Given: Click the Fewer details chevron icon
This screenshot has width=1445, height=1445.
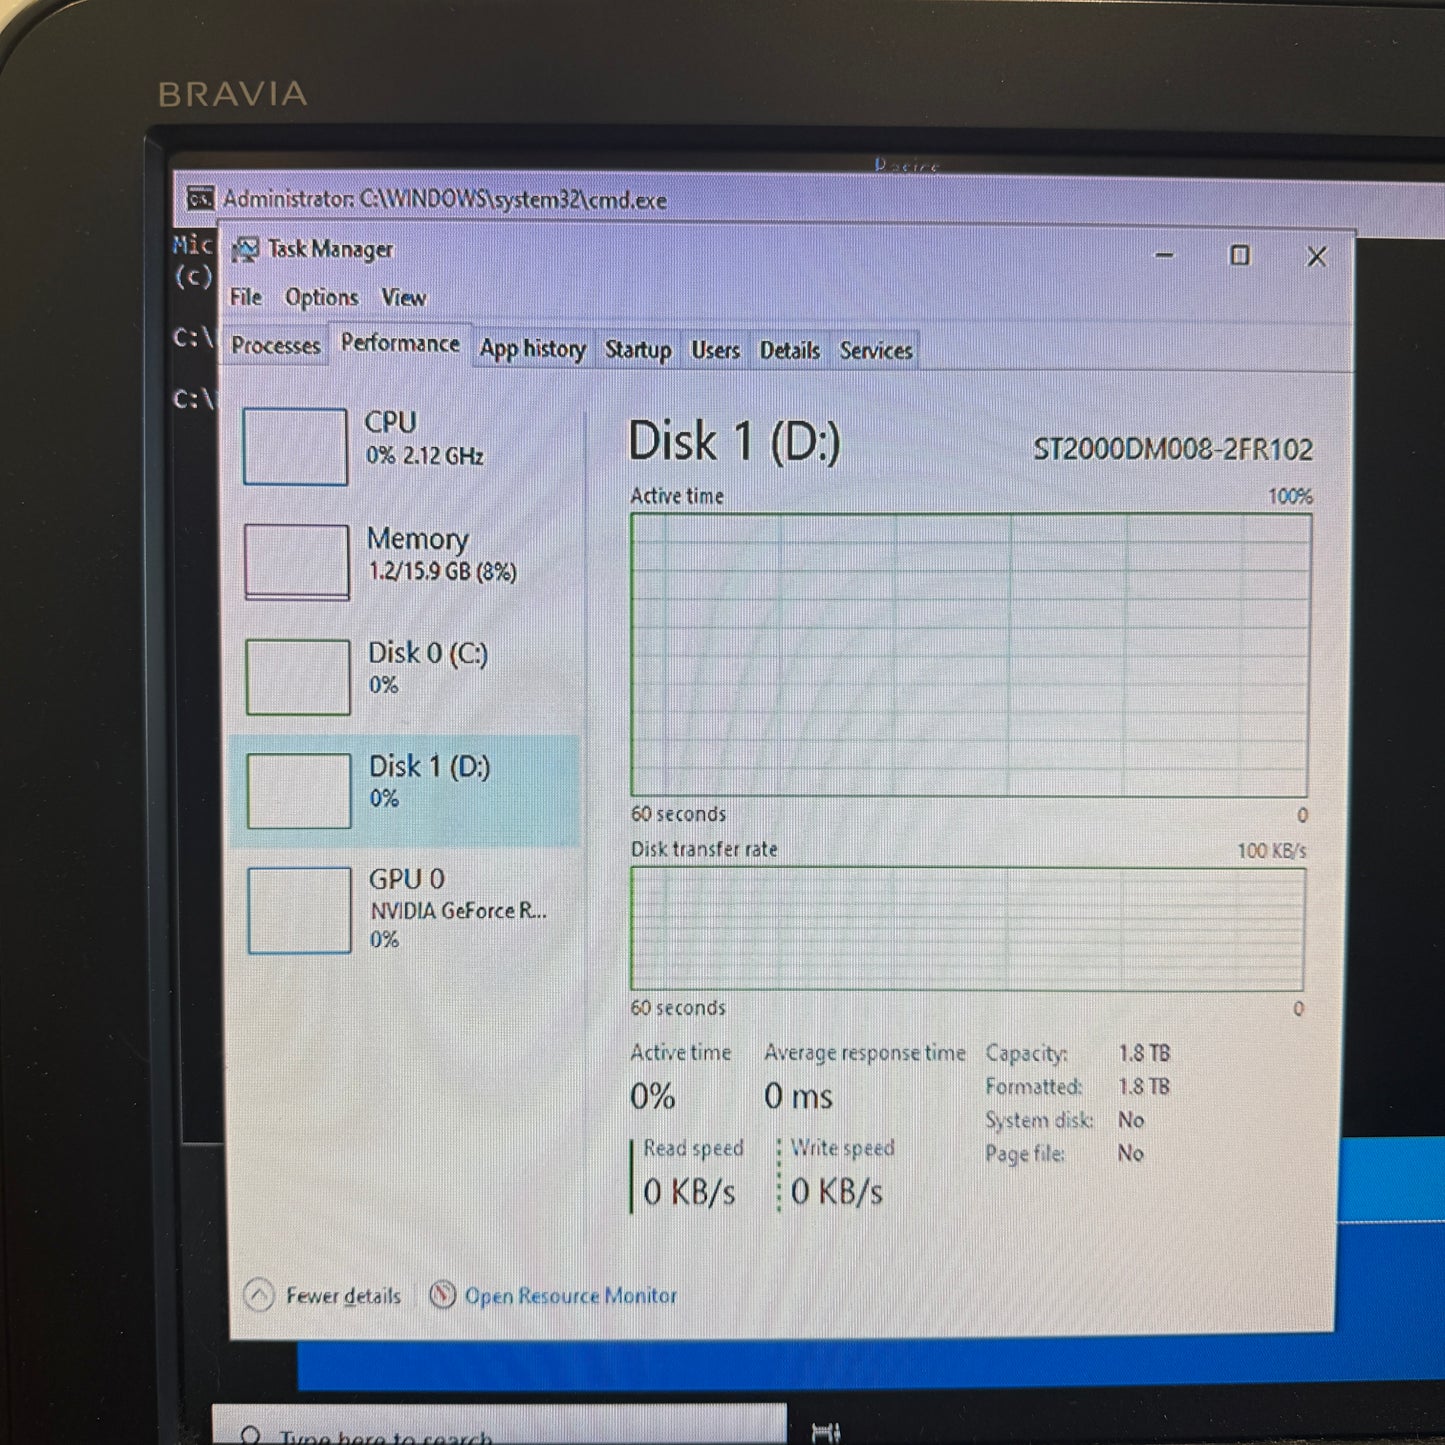Looking at the screenshot, I should tap(259, 1295).
